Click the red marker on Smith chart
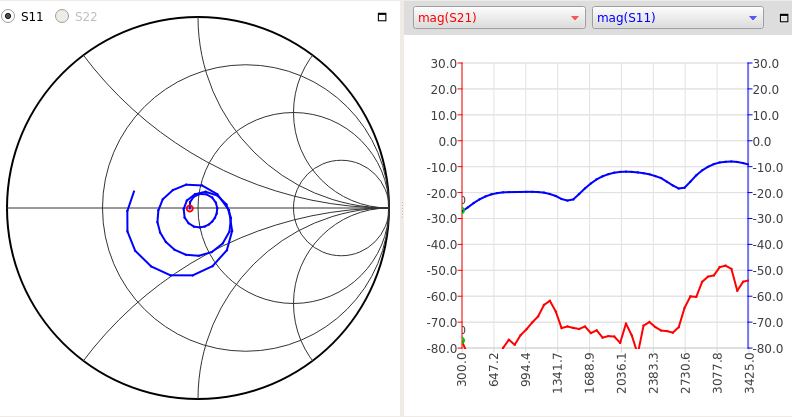The width and height of the screenshot is (792, 417). pyautogui.click(x=189, y=208)
